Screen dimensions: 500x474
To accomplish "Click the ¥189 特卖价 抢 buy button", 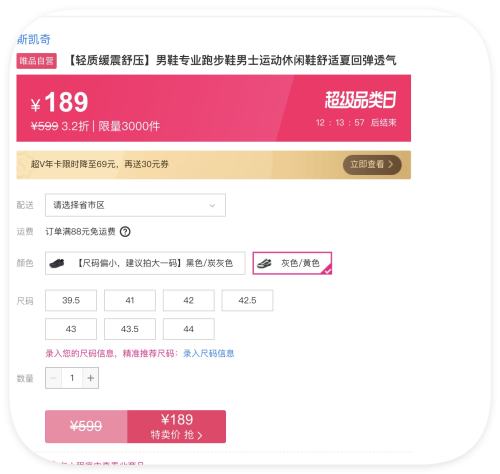I will coord(177,426).
